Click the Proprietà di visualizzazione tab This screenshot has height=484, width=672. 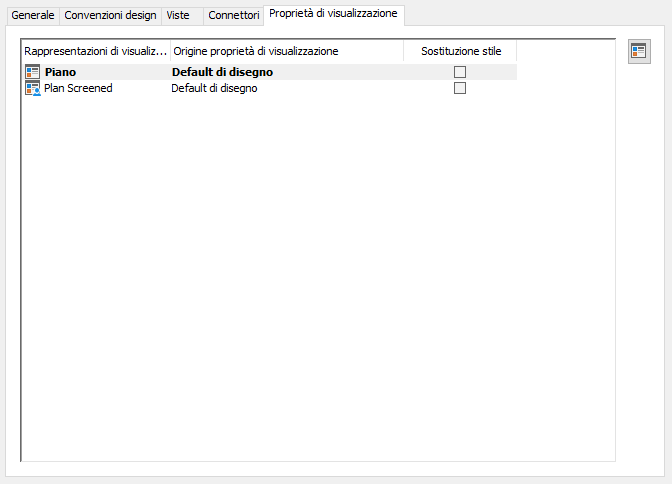333,14
